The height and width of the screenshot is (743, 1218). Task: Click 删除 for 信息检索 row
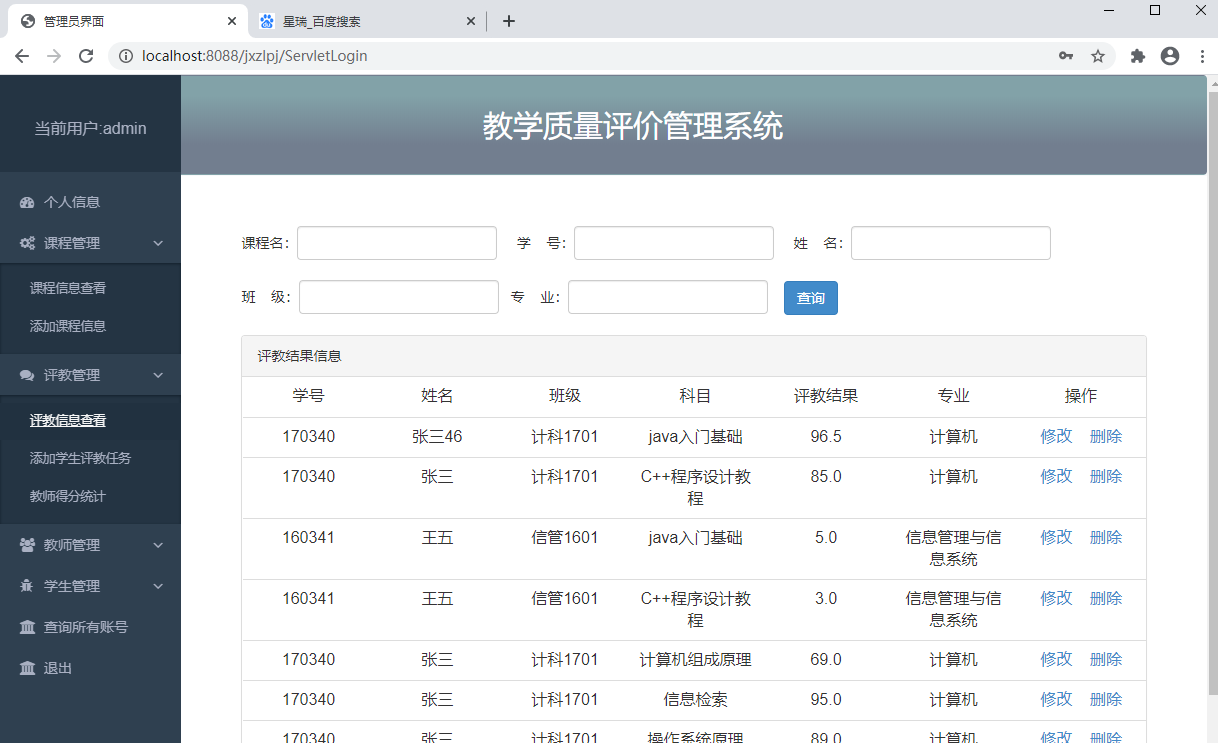click(x=1106, y=699)
